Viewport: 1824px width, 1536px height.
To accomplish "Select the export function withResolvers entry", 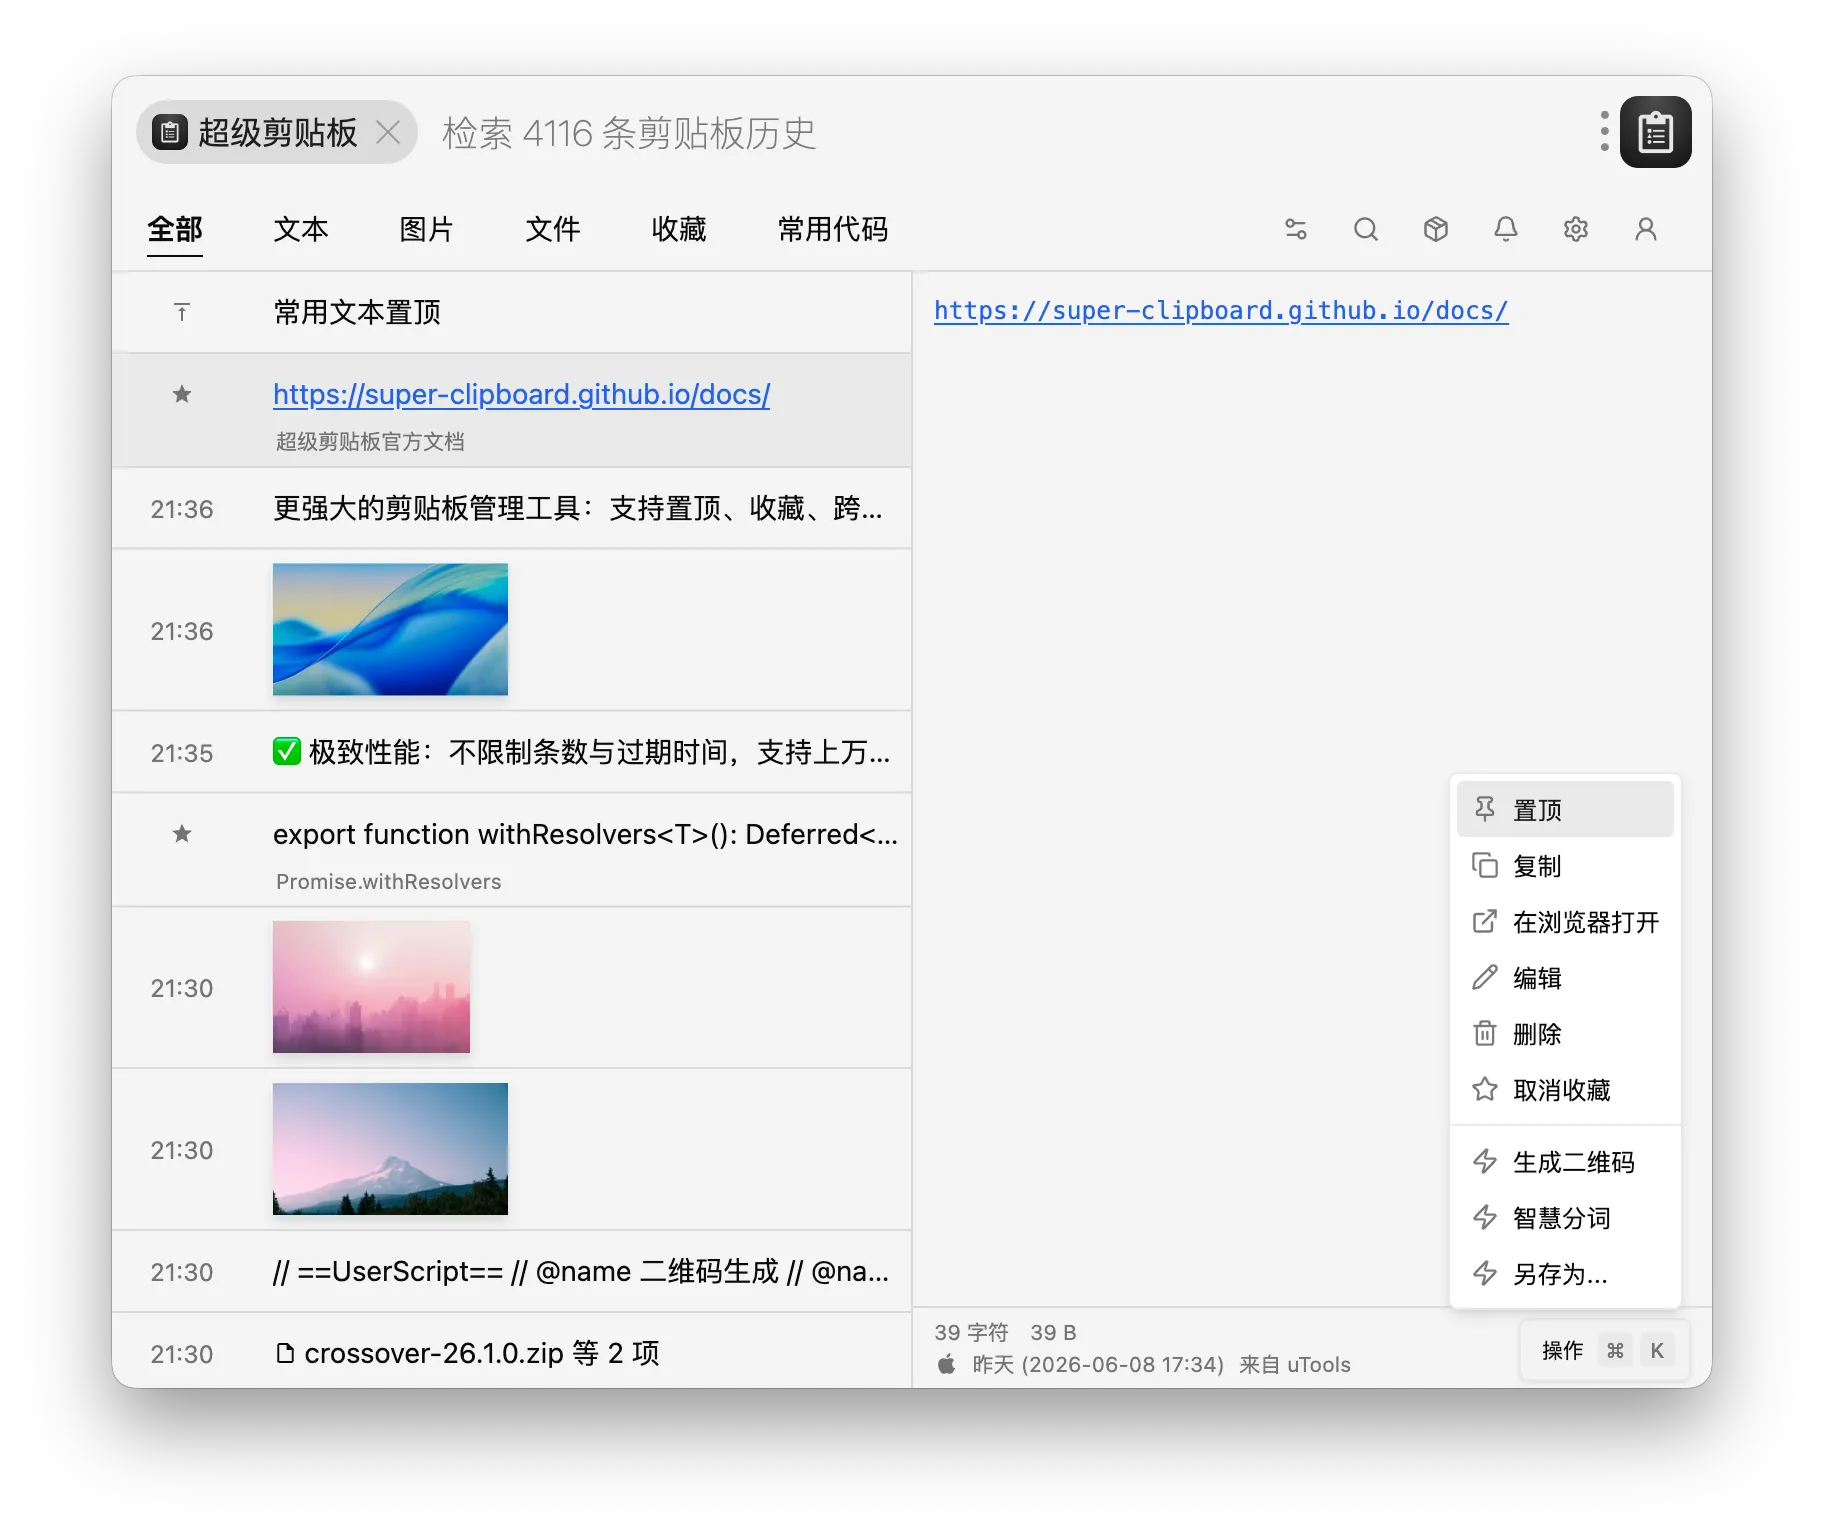I will point(512,850).
